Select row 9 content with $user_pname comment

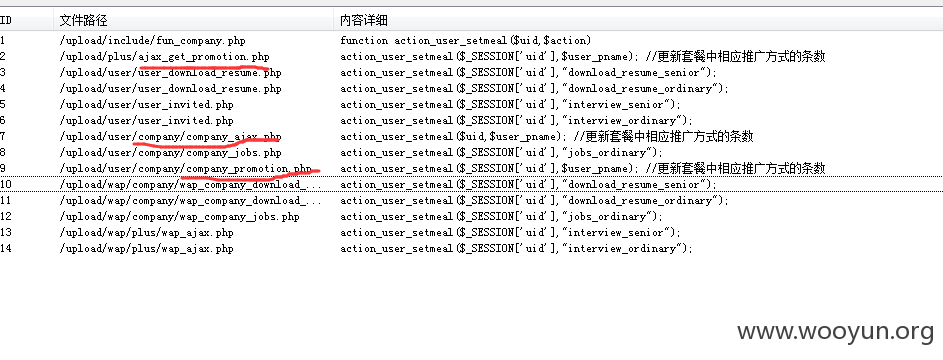click(583, 169)
